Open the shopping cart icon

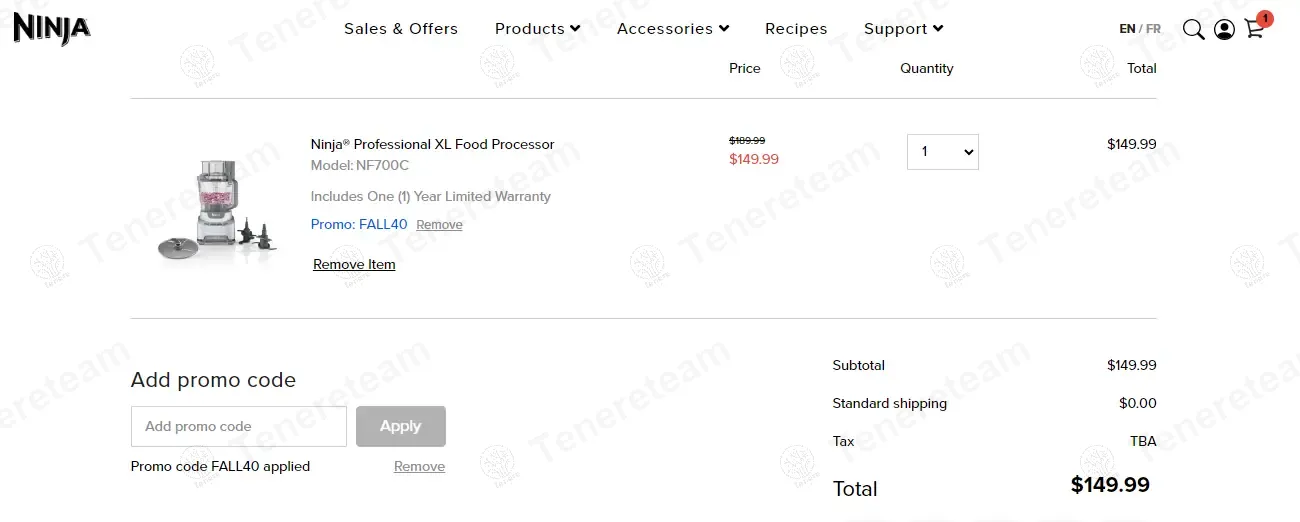pyautogui.click(x=1253, y=30)
